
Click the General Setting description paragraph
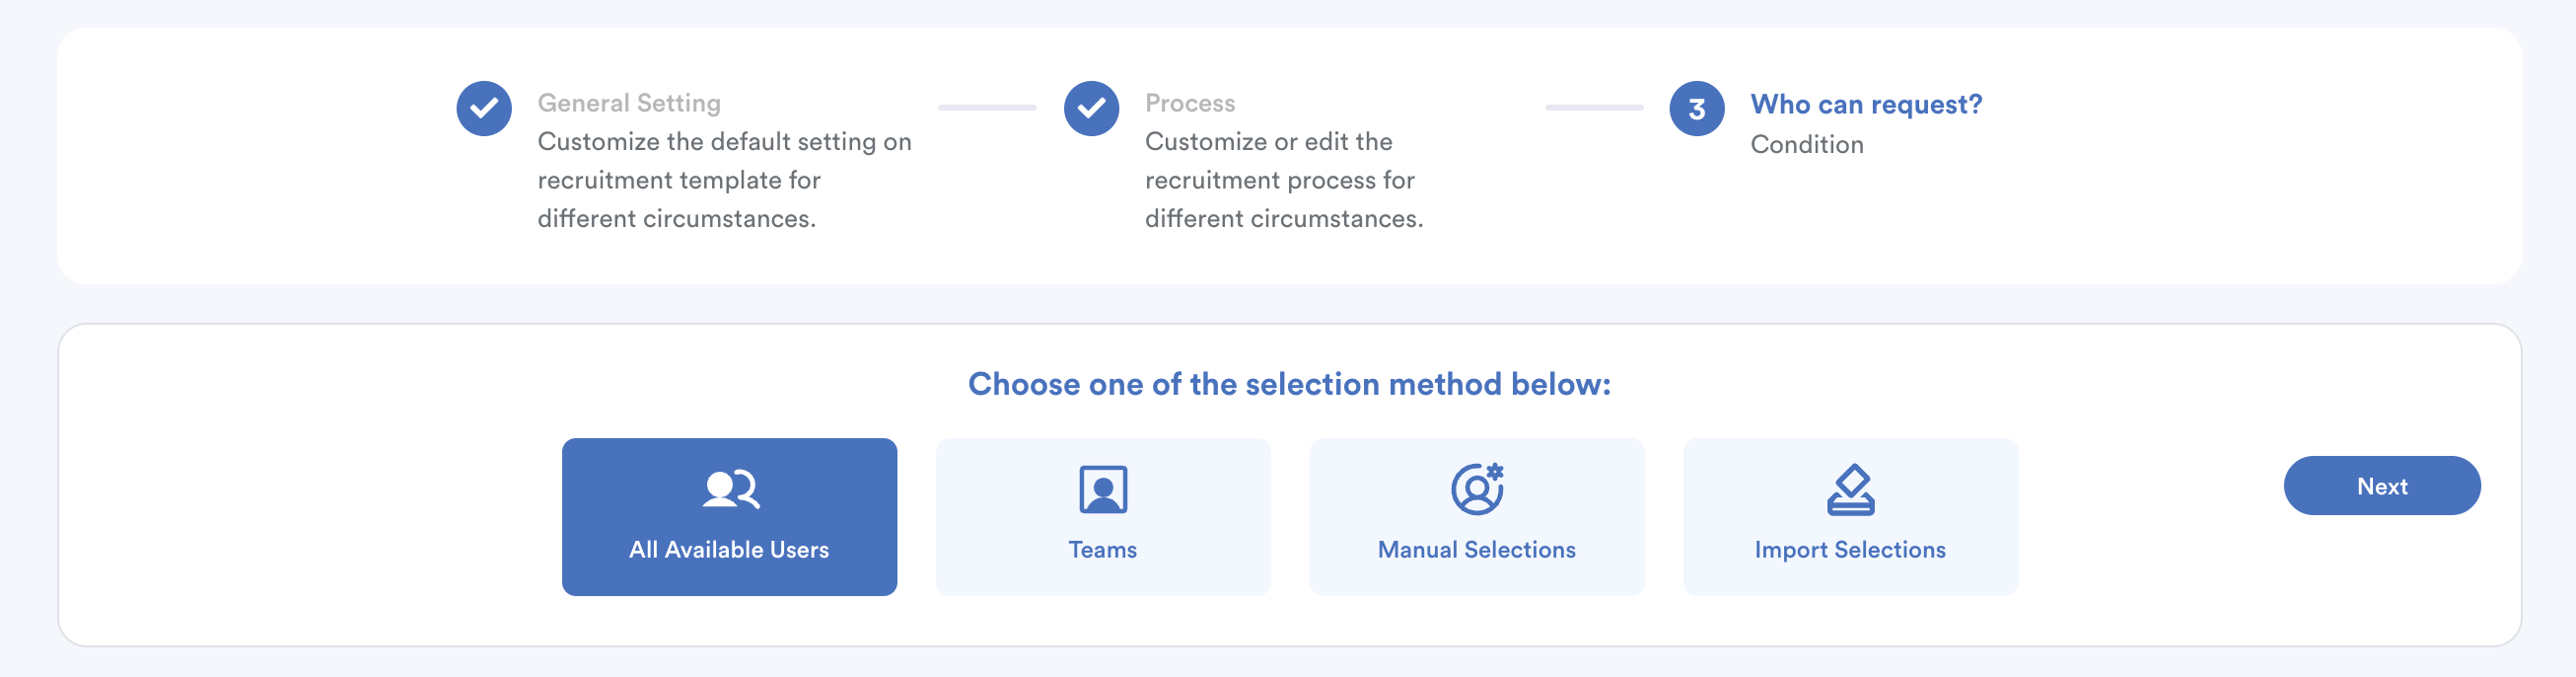(x=724, y=180)
